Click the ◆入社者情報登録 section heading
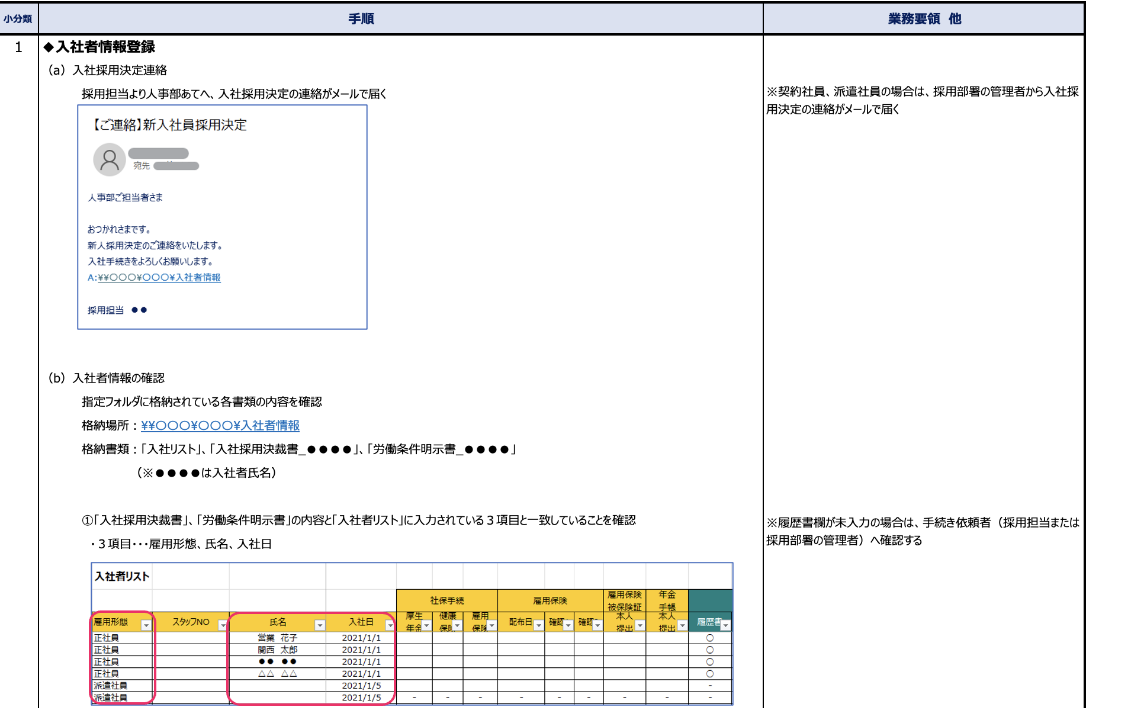Viewport: 1144px width, 708px height. [99, 47]
